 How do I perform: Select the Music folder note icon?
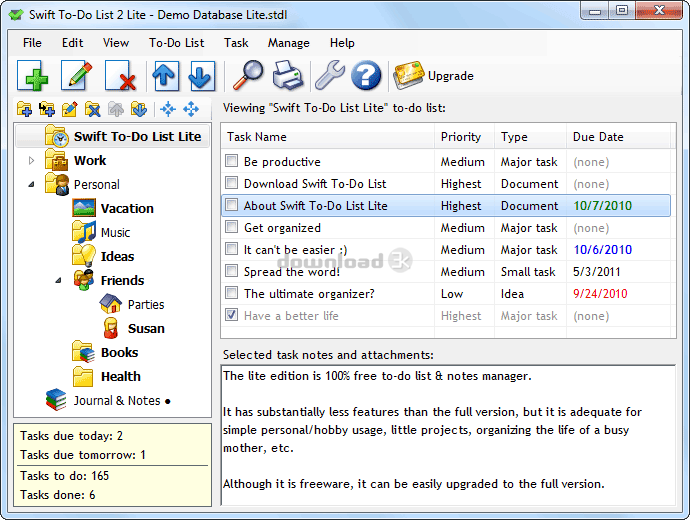click(x=84, y=232)
